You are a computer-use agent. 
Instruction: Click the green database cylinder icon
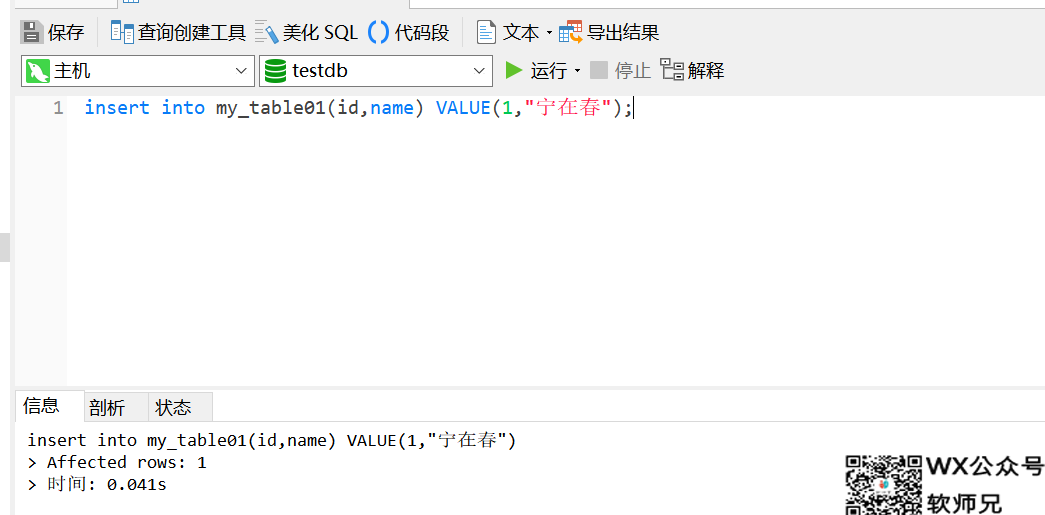(x=275, y=71)
